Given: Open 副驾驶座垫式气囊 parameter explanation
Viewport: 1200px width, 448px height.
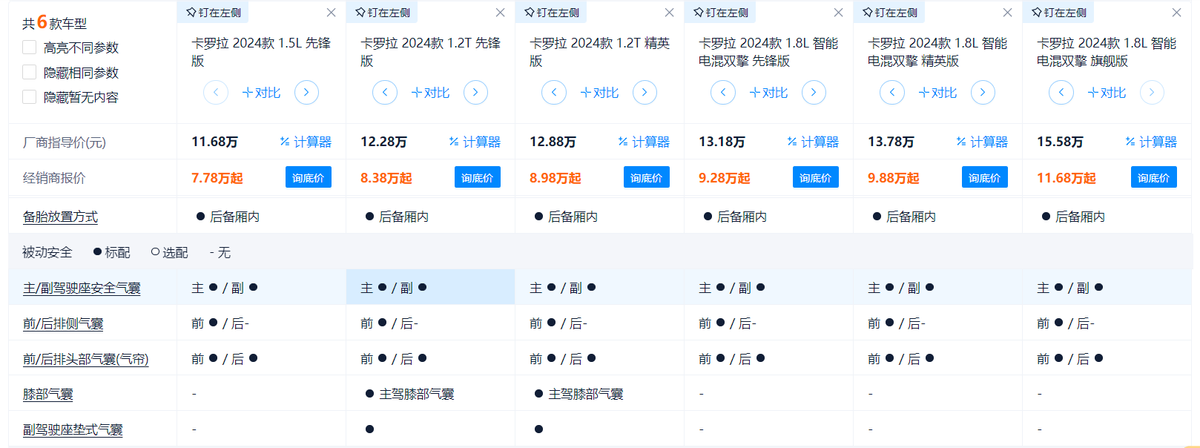Looking at the screenshot, I should click(72, 430).
